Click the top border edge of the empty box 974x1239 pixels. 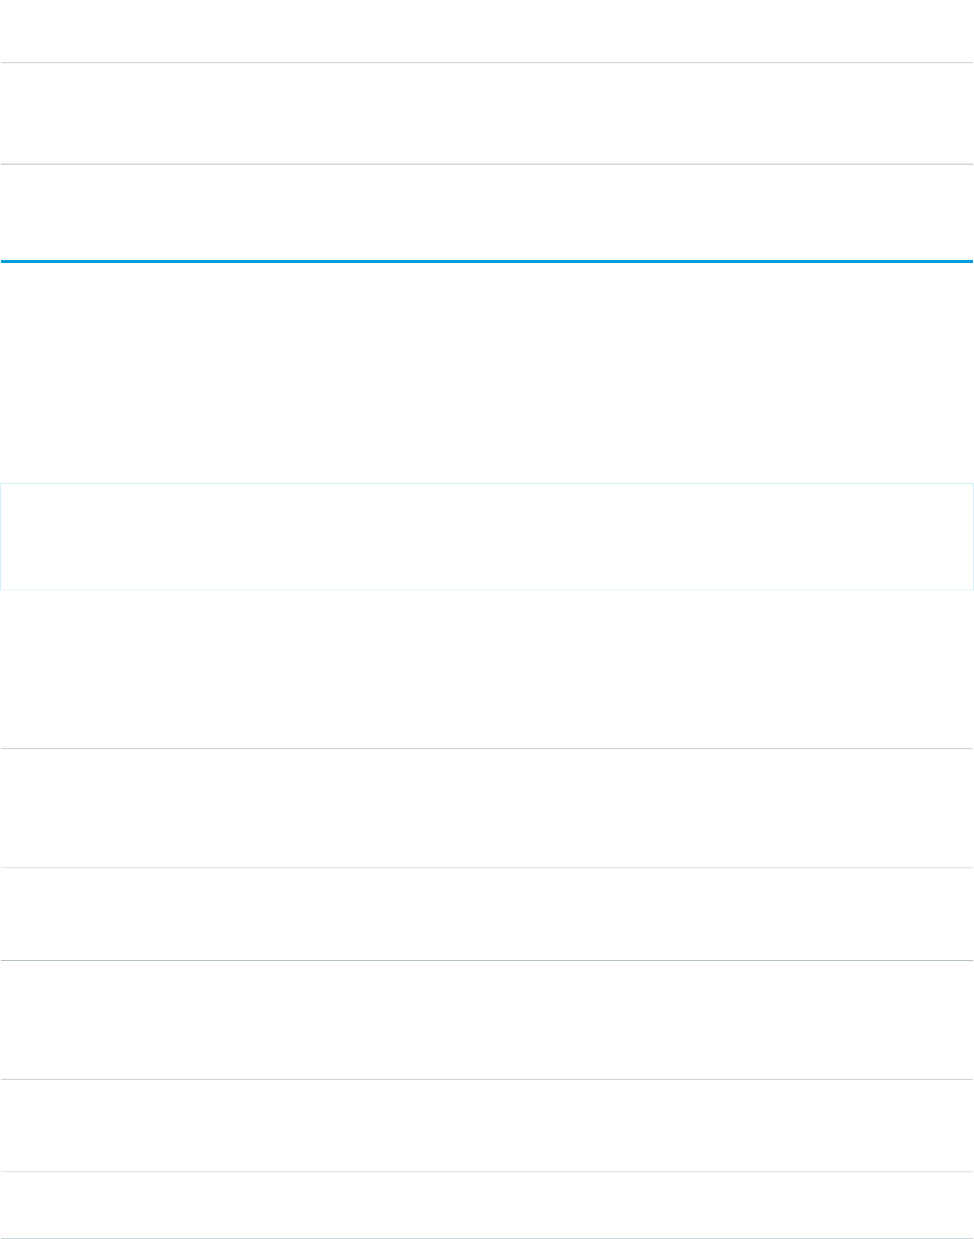[487, 484]
